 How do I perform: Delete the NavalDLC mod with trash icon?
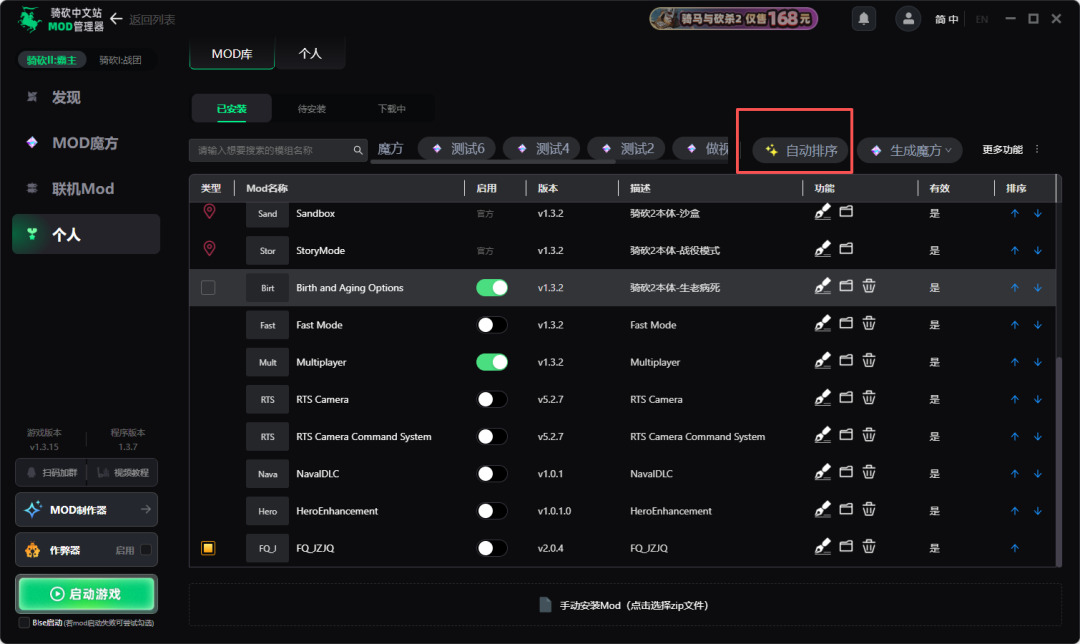[869, 472]
